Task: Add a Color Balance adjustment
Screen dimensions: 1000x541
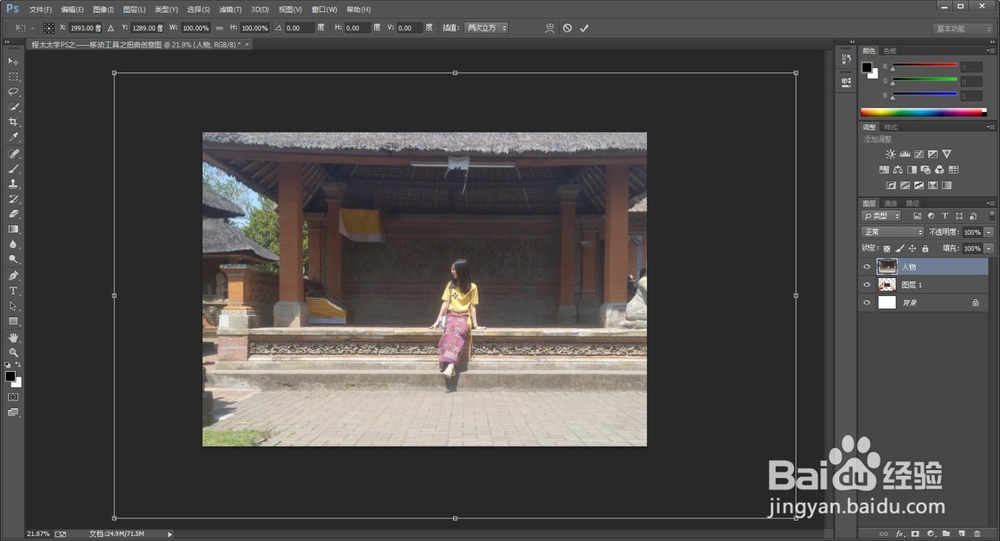Action: click(x=897, y=170)
